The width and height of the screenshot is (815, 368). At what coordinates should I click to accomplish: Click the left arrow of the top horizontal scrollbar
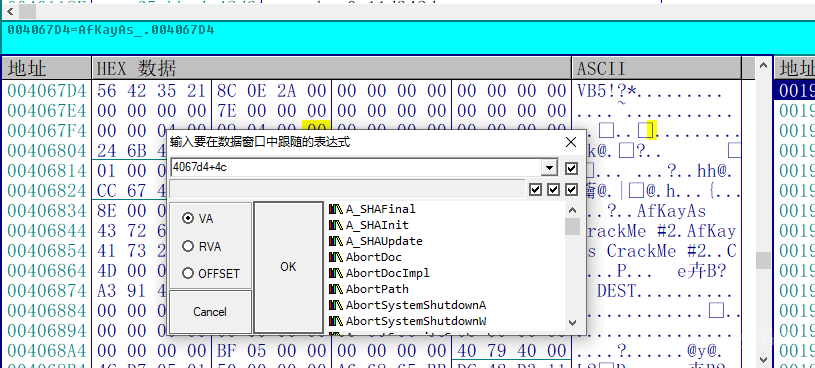[x=10, y=11]
